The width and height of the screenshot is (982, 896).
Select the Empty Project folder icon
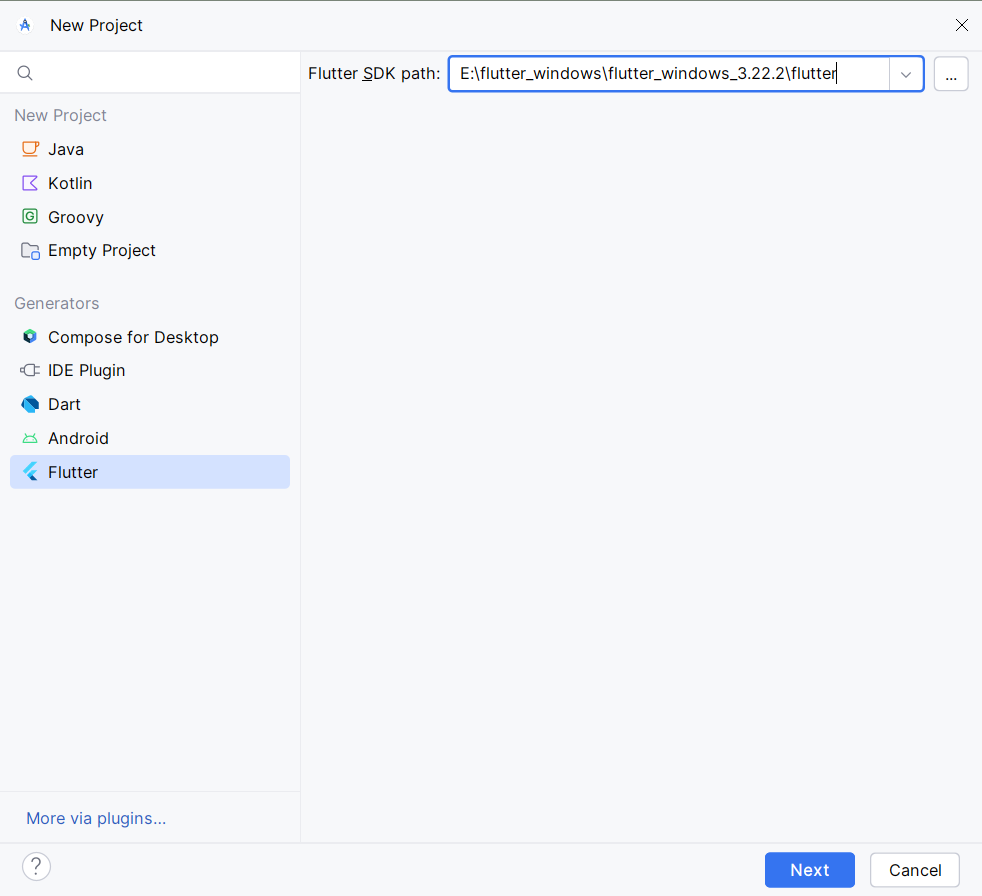pyautogui.click(x=30, y=250)
